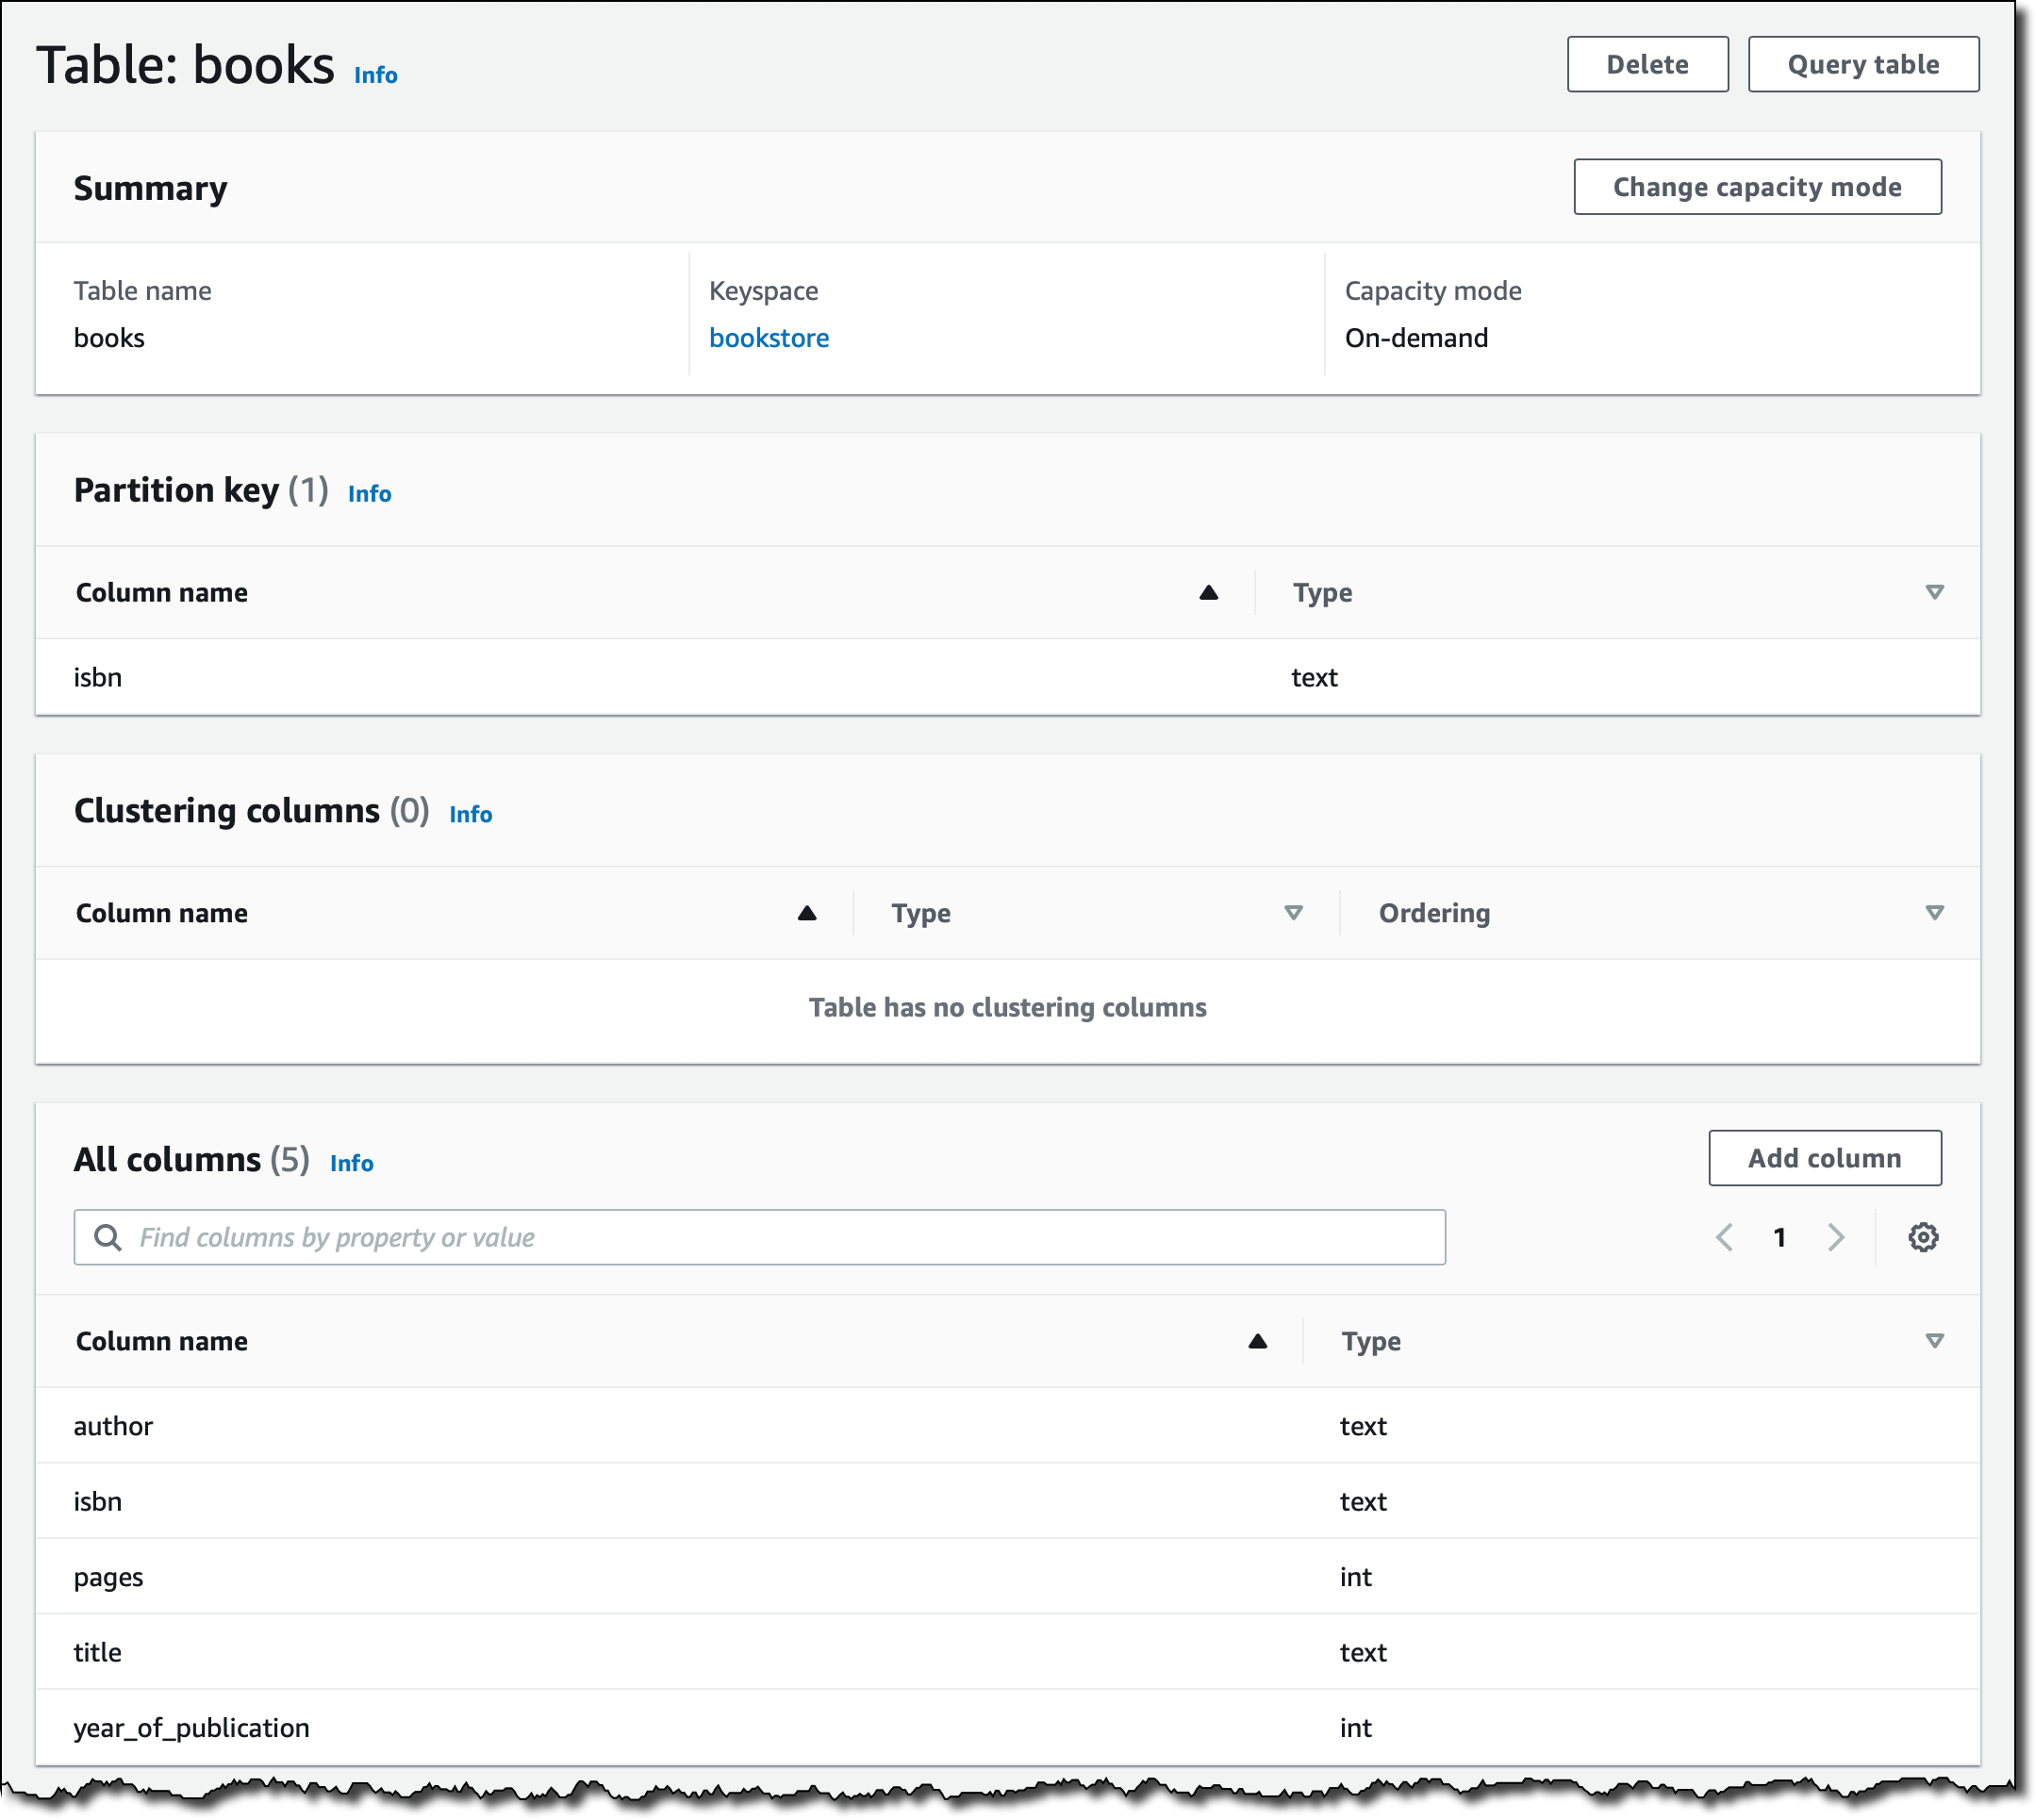2035x1820 pixels.
Task: Click Change capacity mode button
Action: pyautogui.click(x=1756, y=187)
